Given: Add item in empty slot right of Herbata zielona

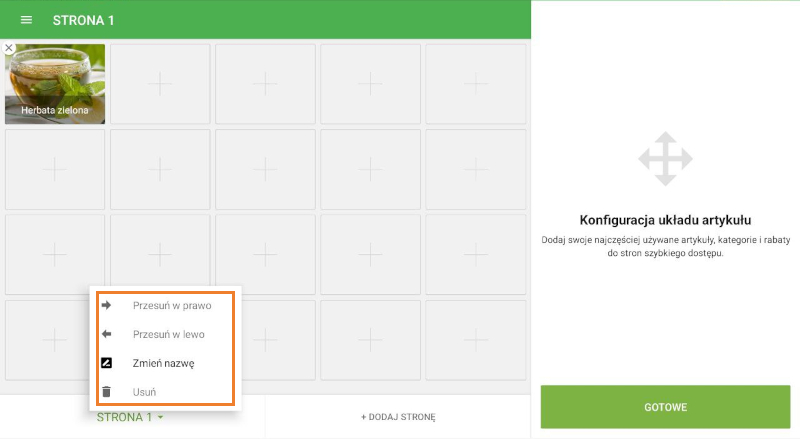Looking at the screenshot, I should [x=160, y=84].
